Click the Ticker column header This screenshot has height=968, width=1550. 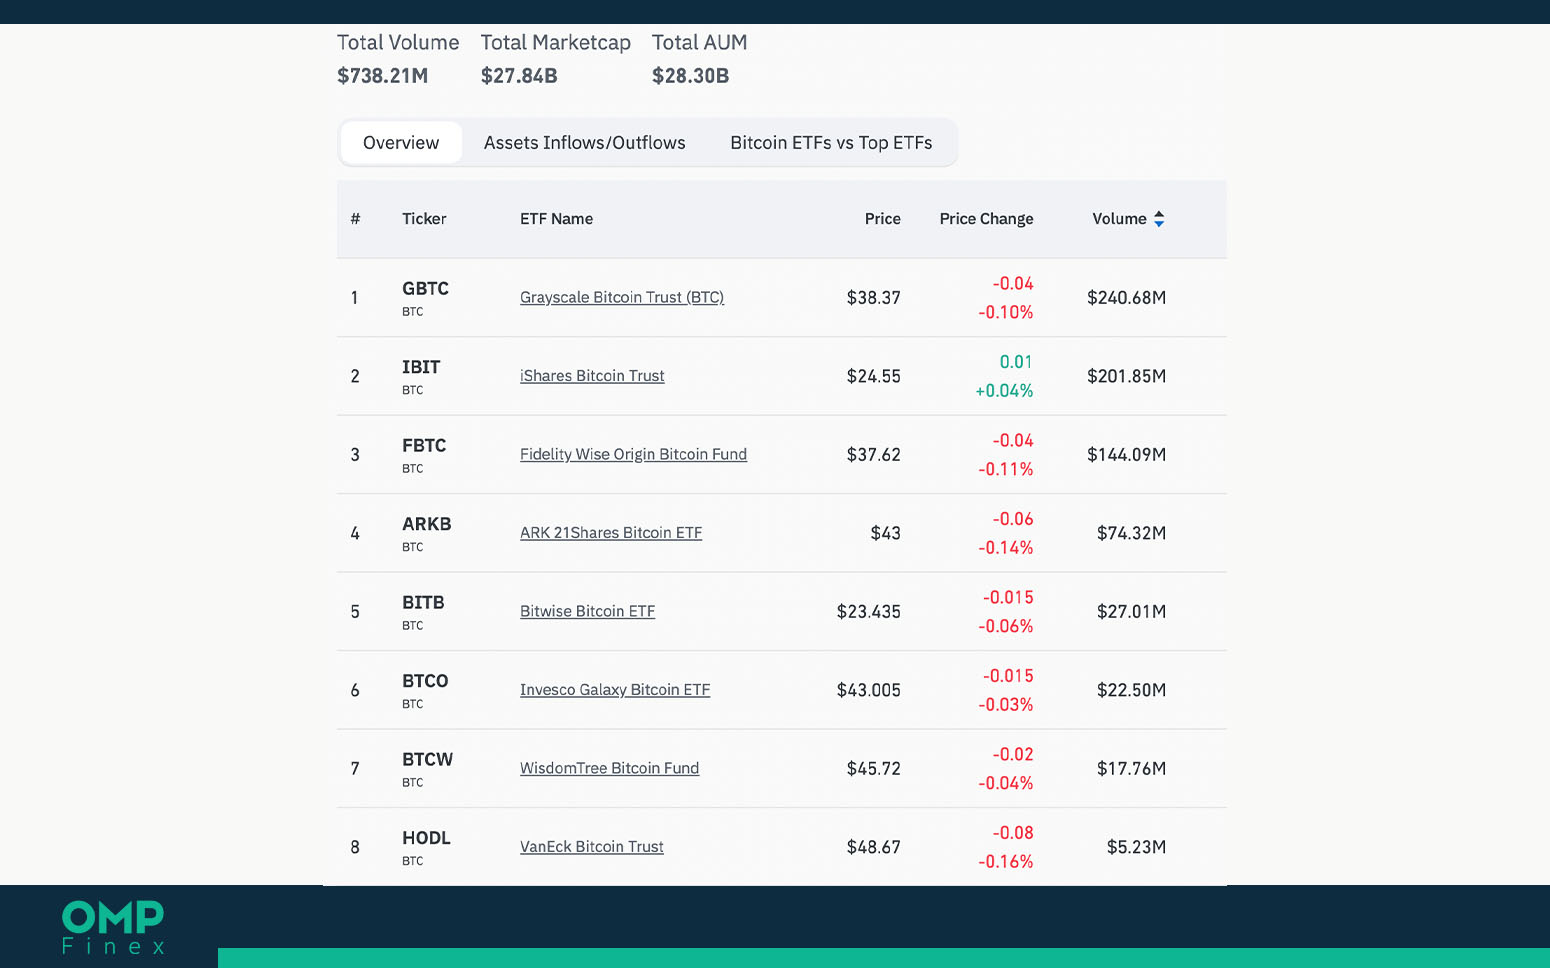pyautogui.click(x=424, y=219)
